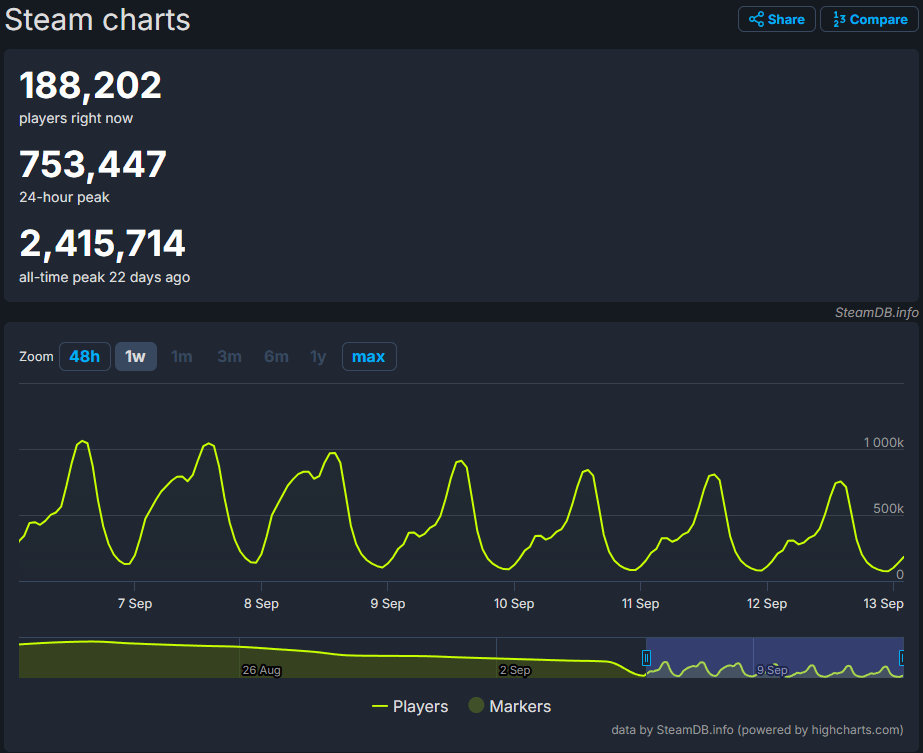
Task: Set chart zoom to 48h
Action: click(85, 357)
